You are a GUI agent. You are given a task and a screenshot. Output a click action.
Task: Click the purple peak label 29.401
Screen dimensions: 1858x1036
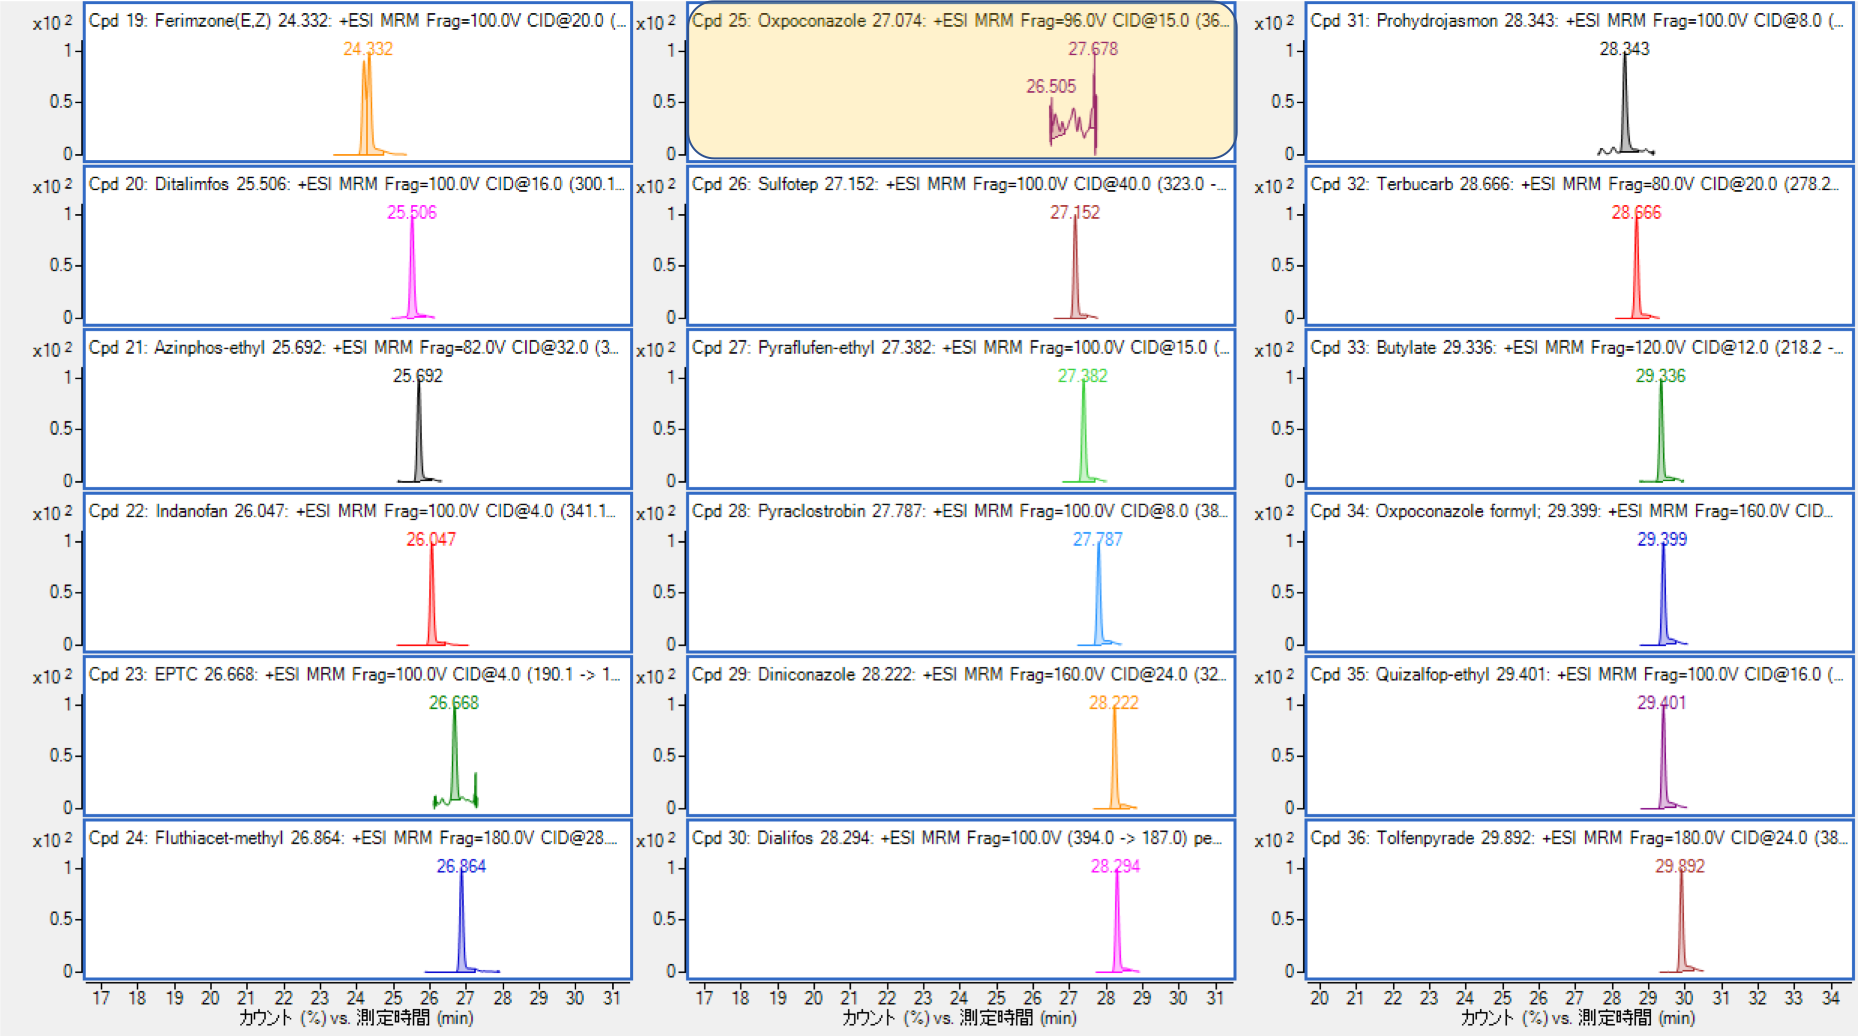pos(1661,703)
